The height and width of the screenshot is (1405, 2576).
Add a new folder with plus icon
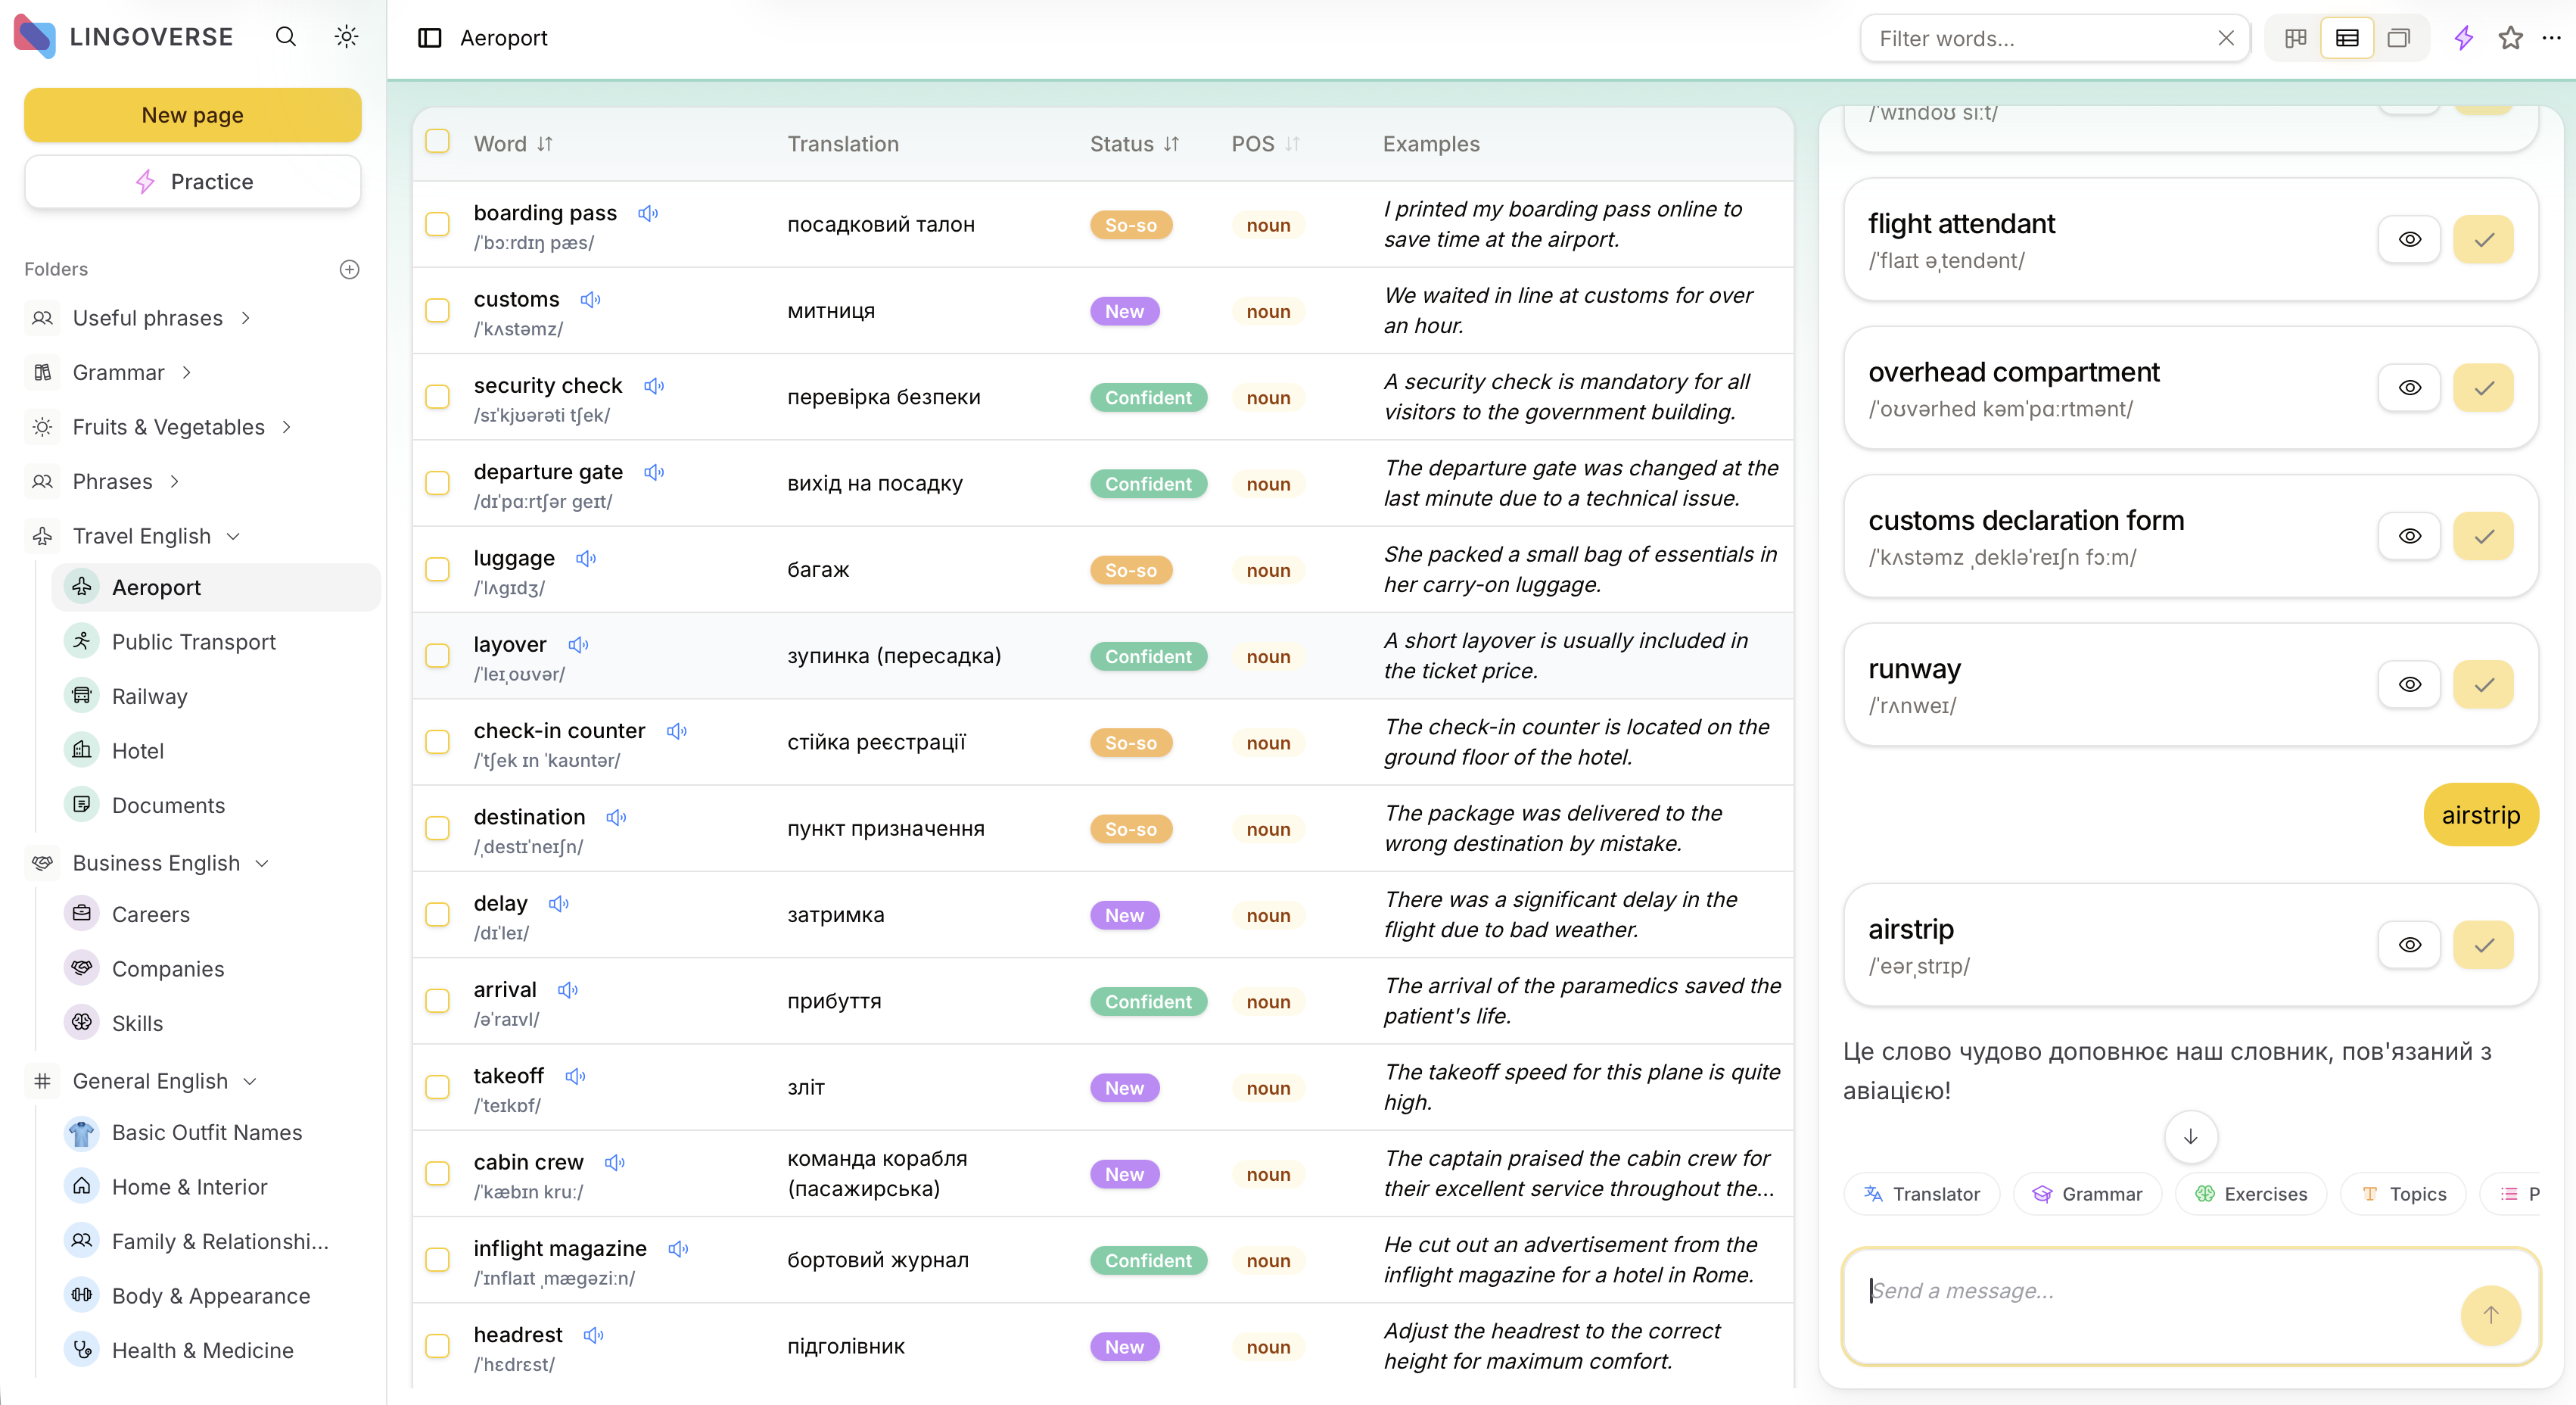(x=349, y=269)
